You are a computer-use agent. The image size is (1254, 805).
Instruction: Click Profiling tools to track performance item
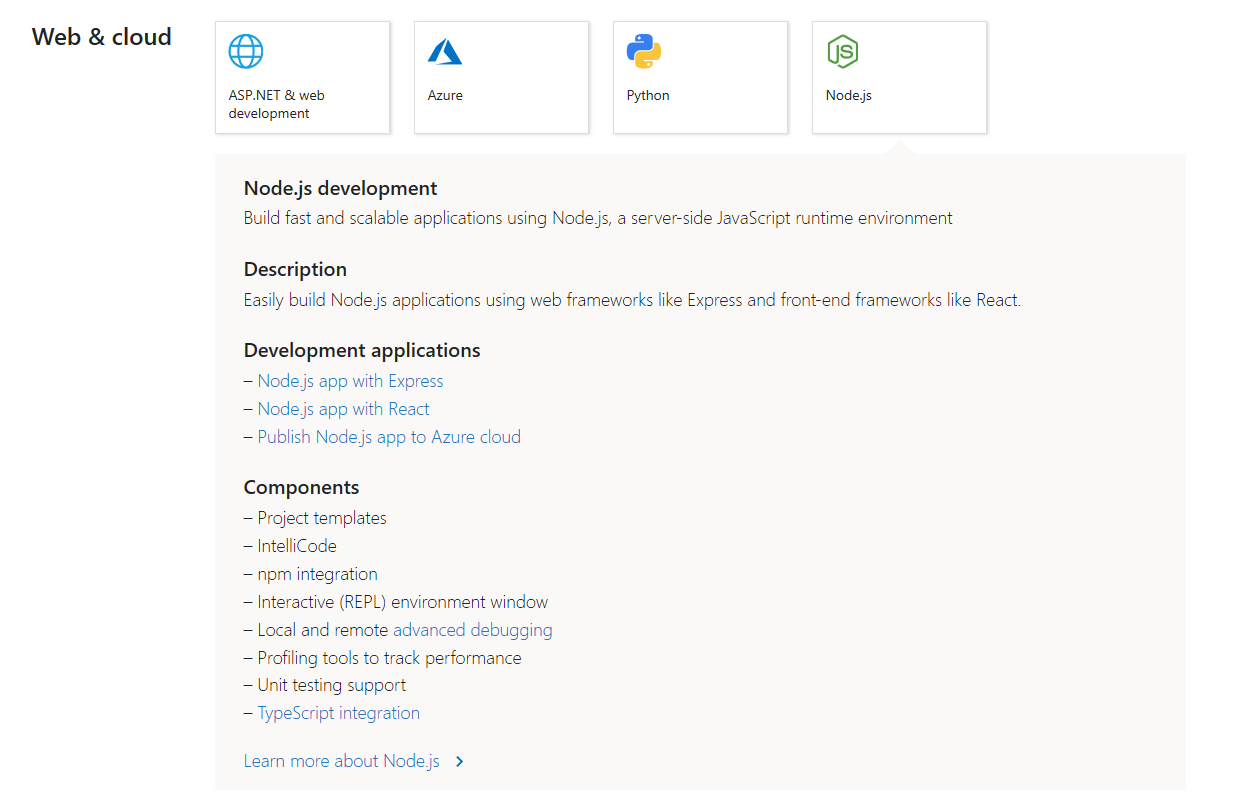pos(389,658)
